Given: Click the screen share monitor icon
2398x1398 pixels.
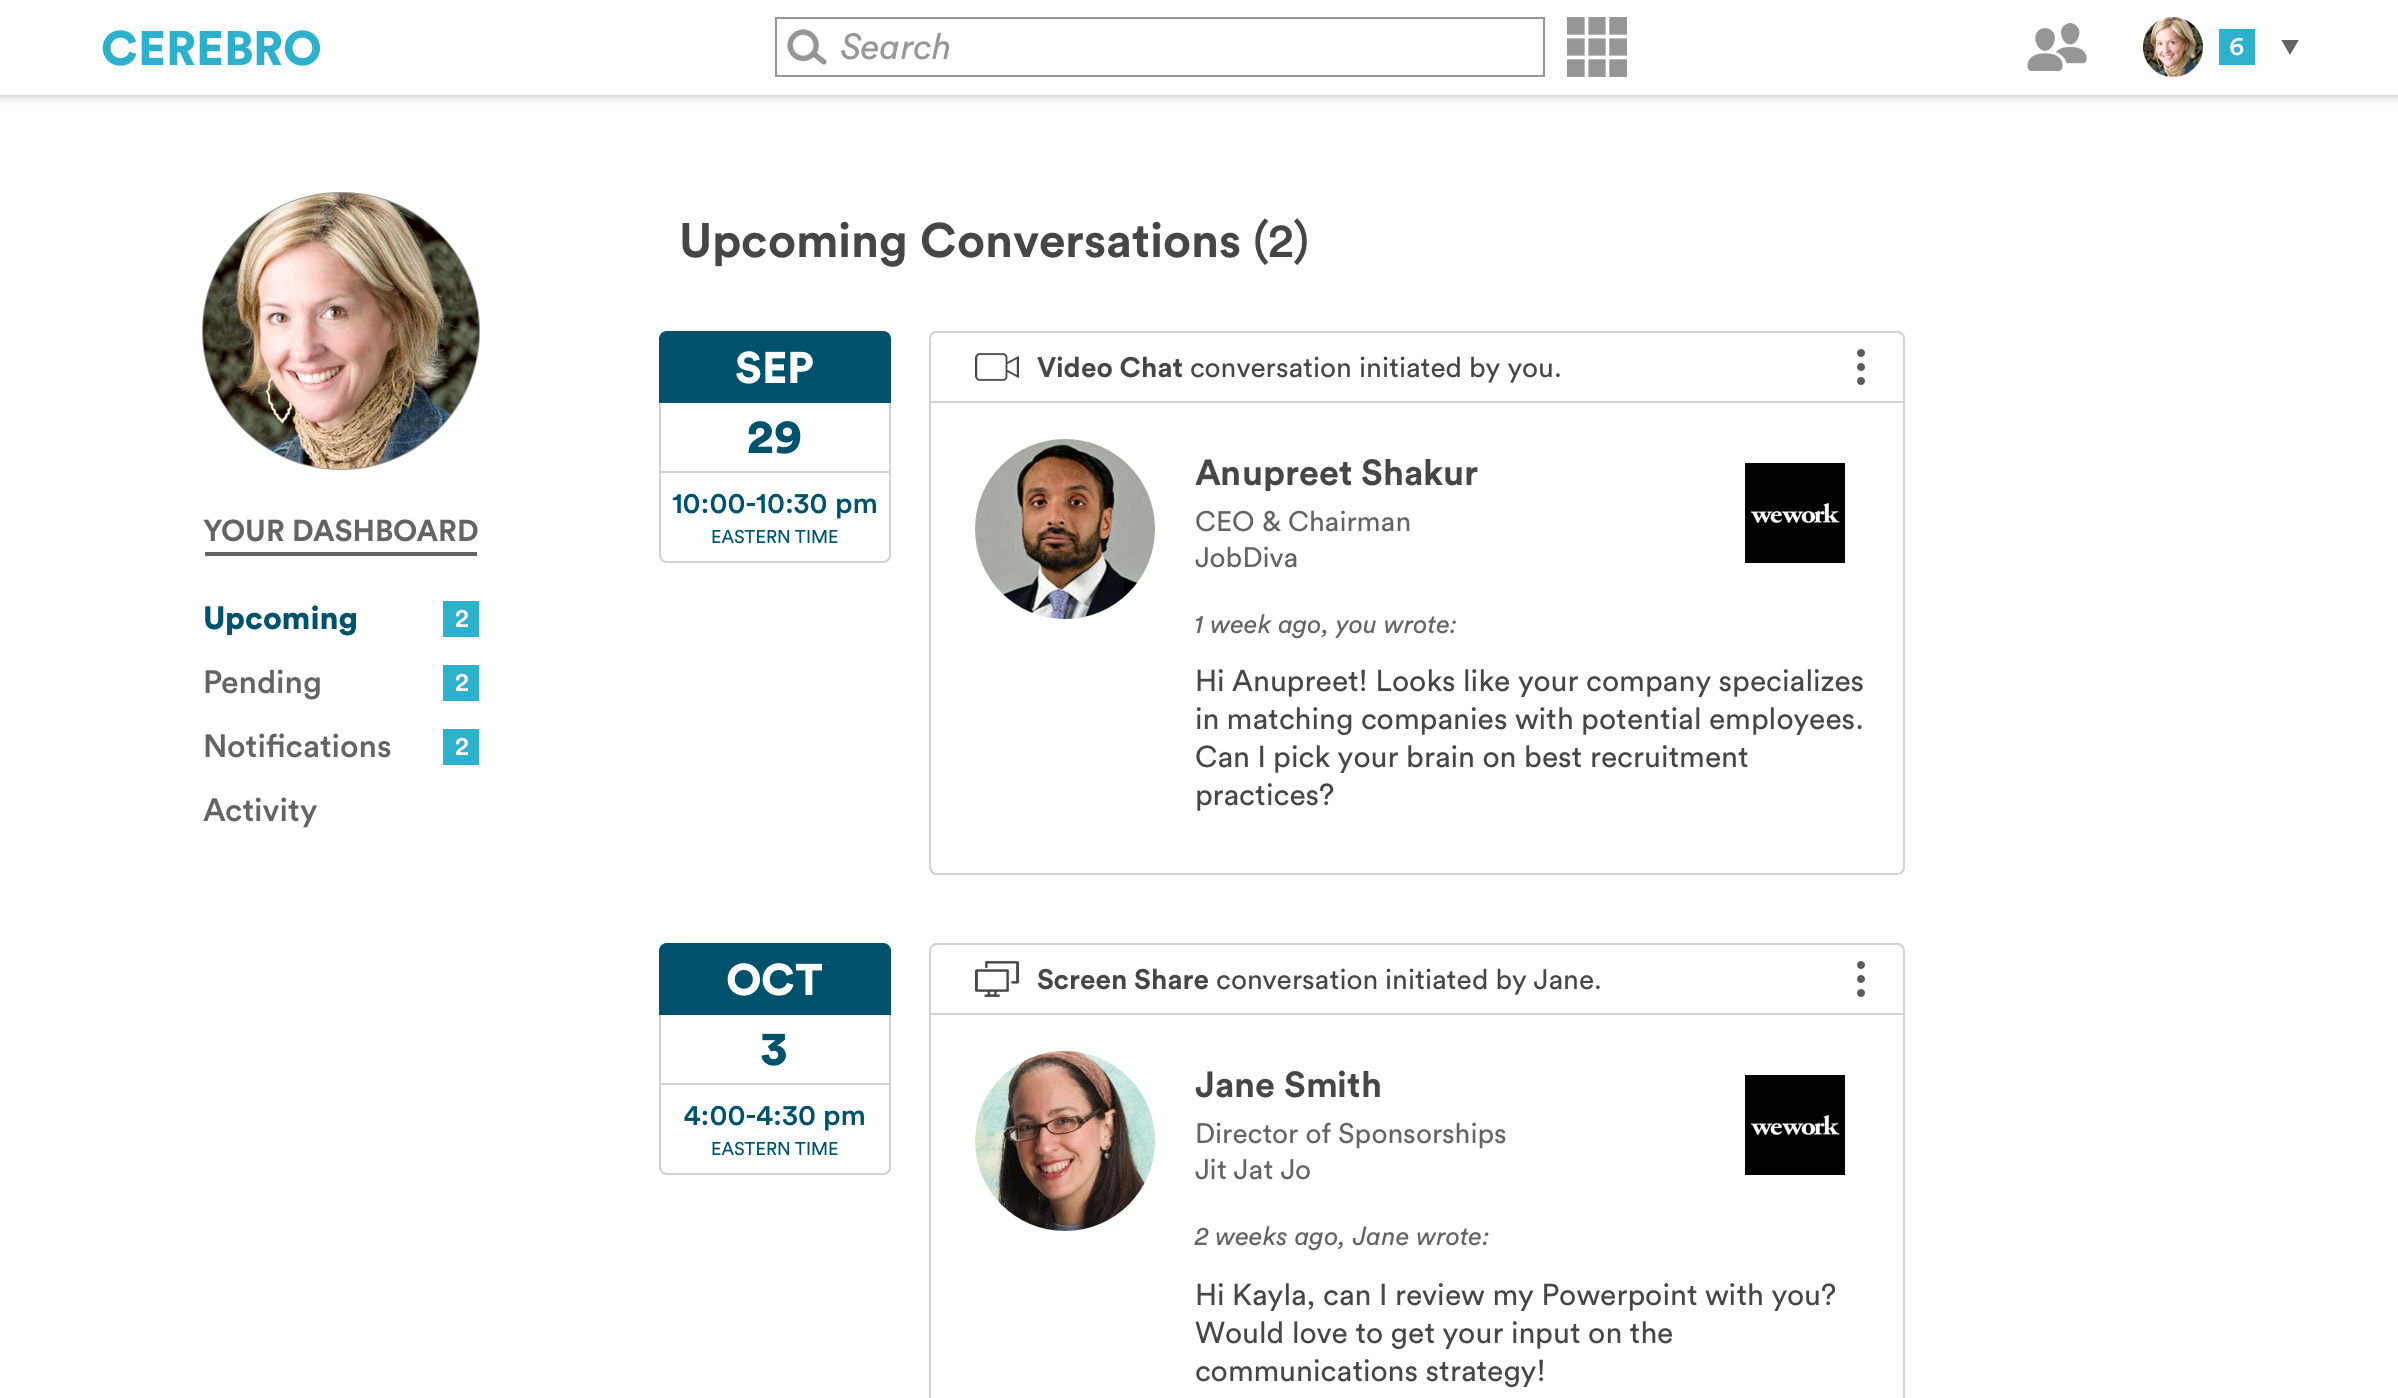Looking at the screenshot, I should tap(996, 979).
